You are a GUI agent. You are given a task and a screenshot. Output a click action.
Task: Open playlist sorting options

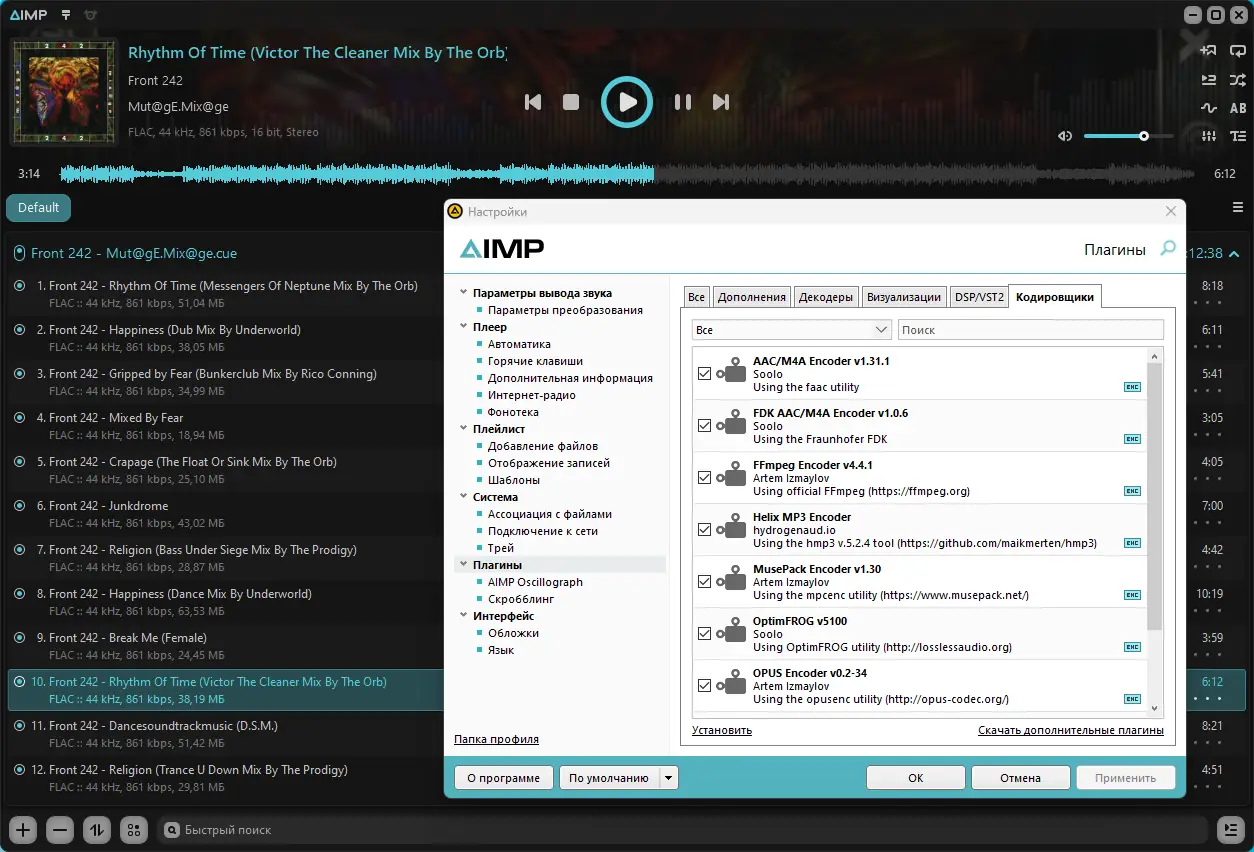coord(96,829)
